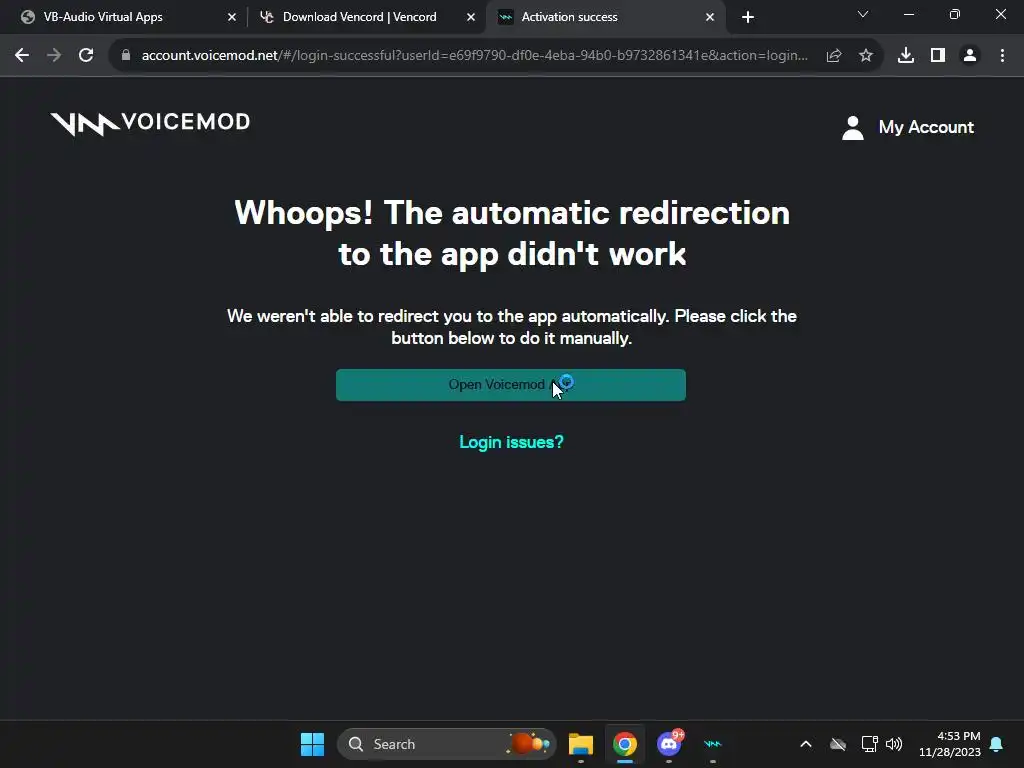Click the My Account person icon
Image resolution: width=1024 pixels, height=768 pixels.
coord(853,127)
